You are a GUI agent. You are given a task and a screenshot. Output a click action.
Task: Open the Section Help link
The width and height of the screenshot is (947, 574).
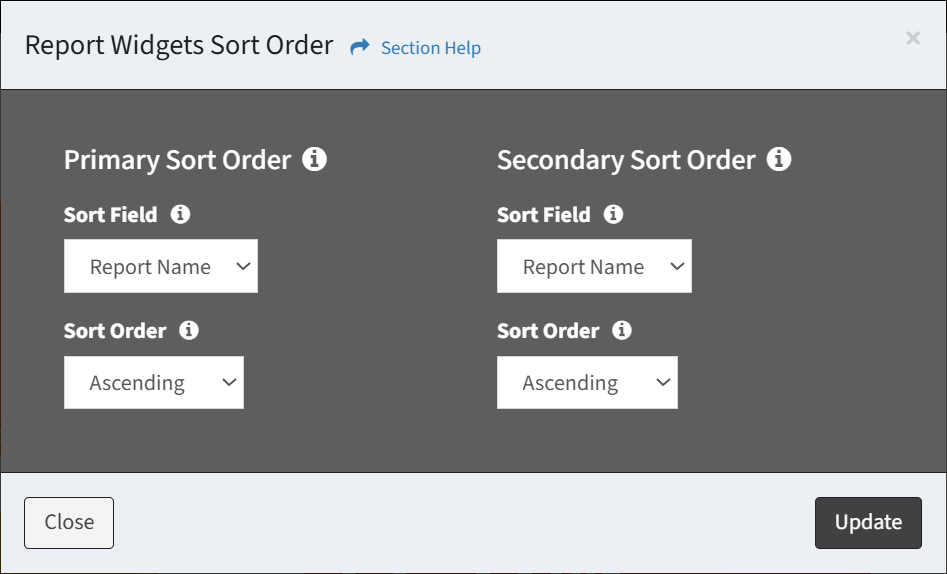pyautogui.click(x=431, y=48)
